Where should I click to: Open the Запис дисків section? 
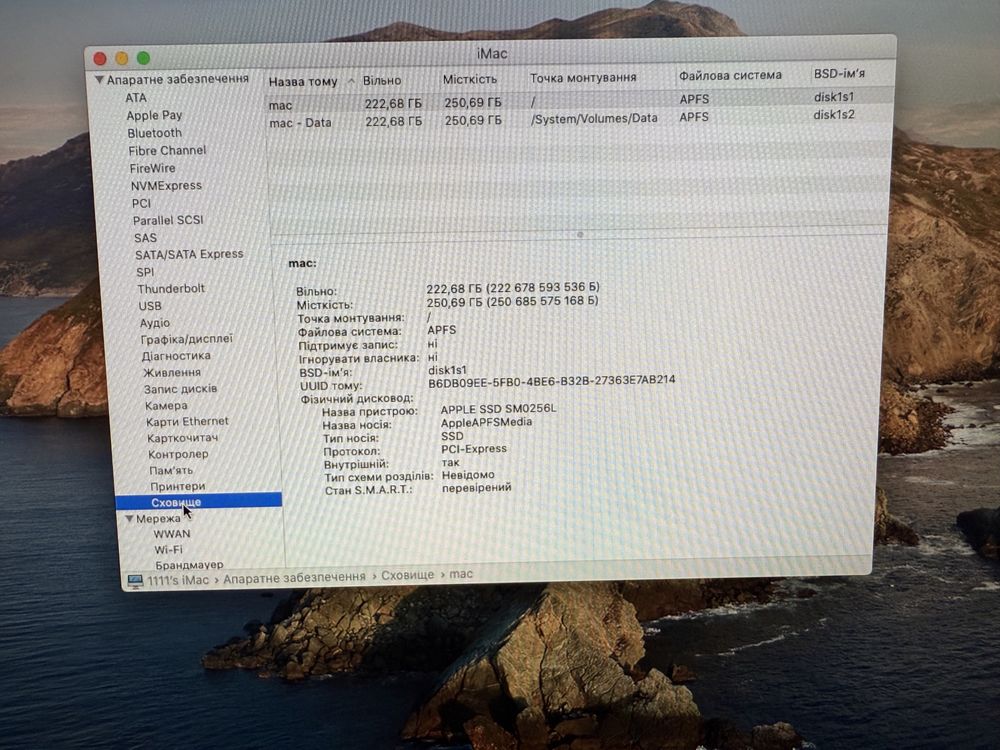(x=180, y=388)
